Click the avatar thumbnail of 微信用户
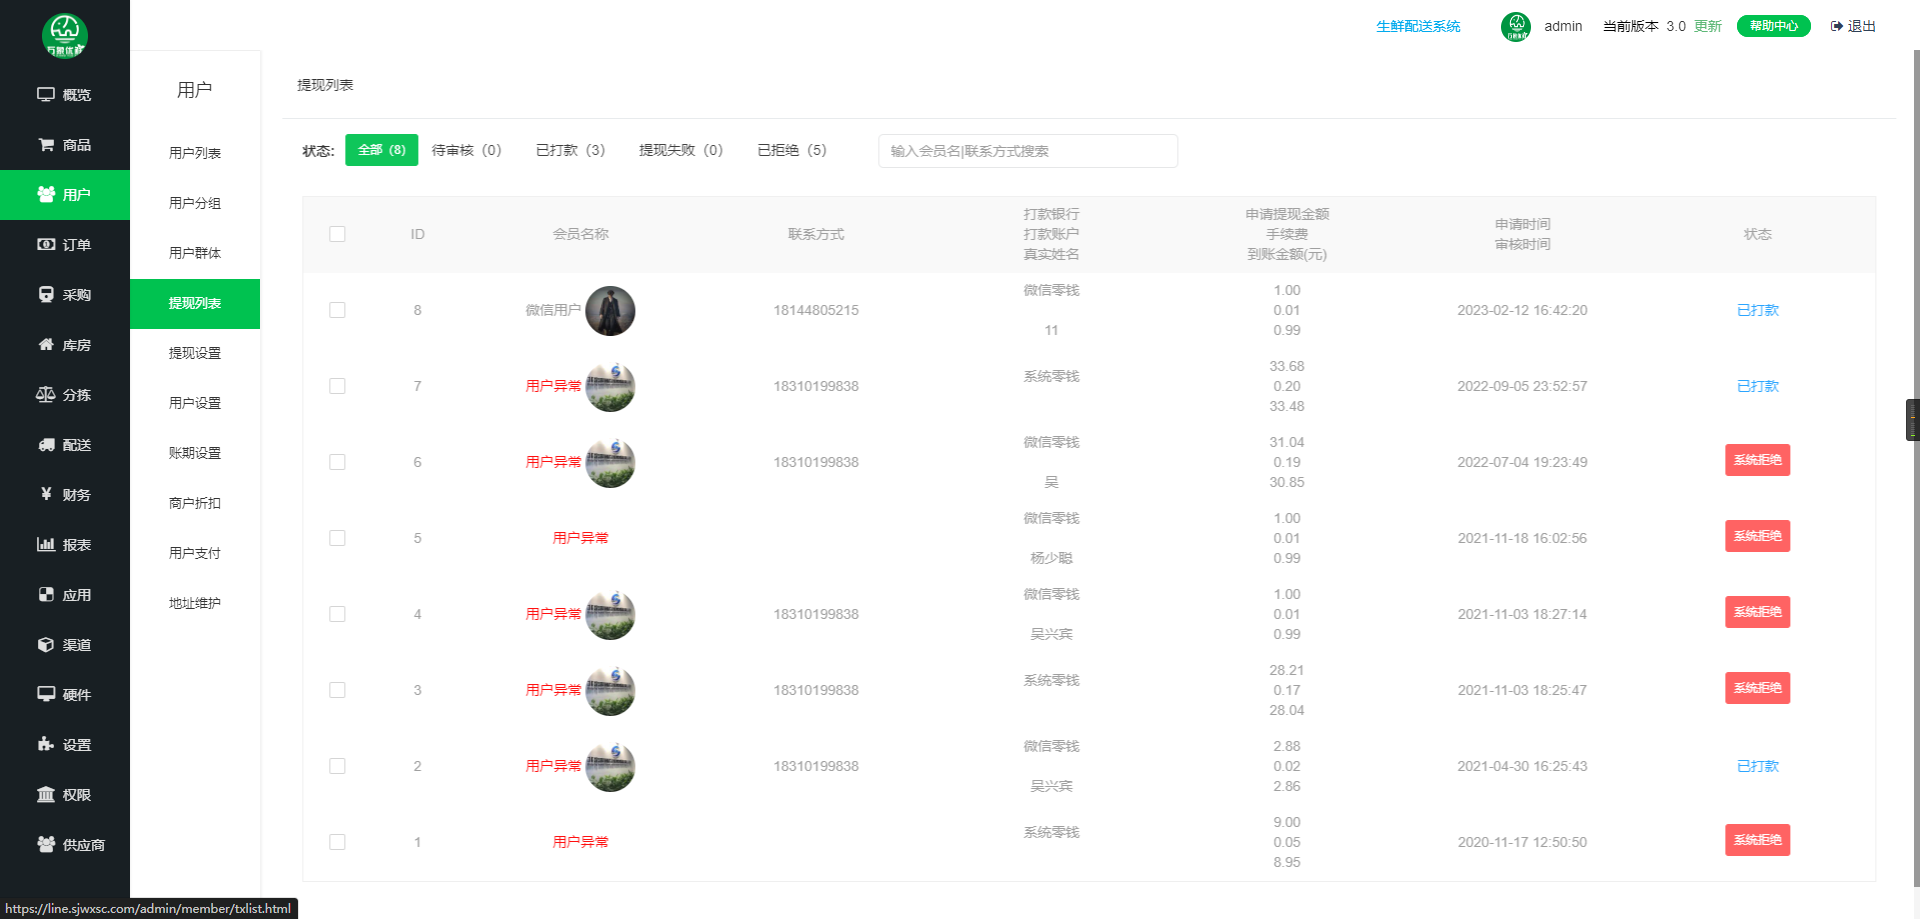1920x919 pixels. 610,310
